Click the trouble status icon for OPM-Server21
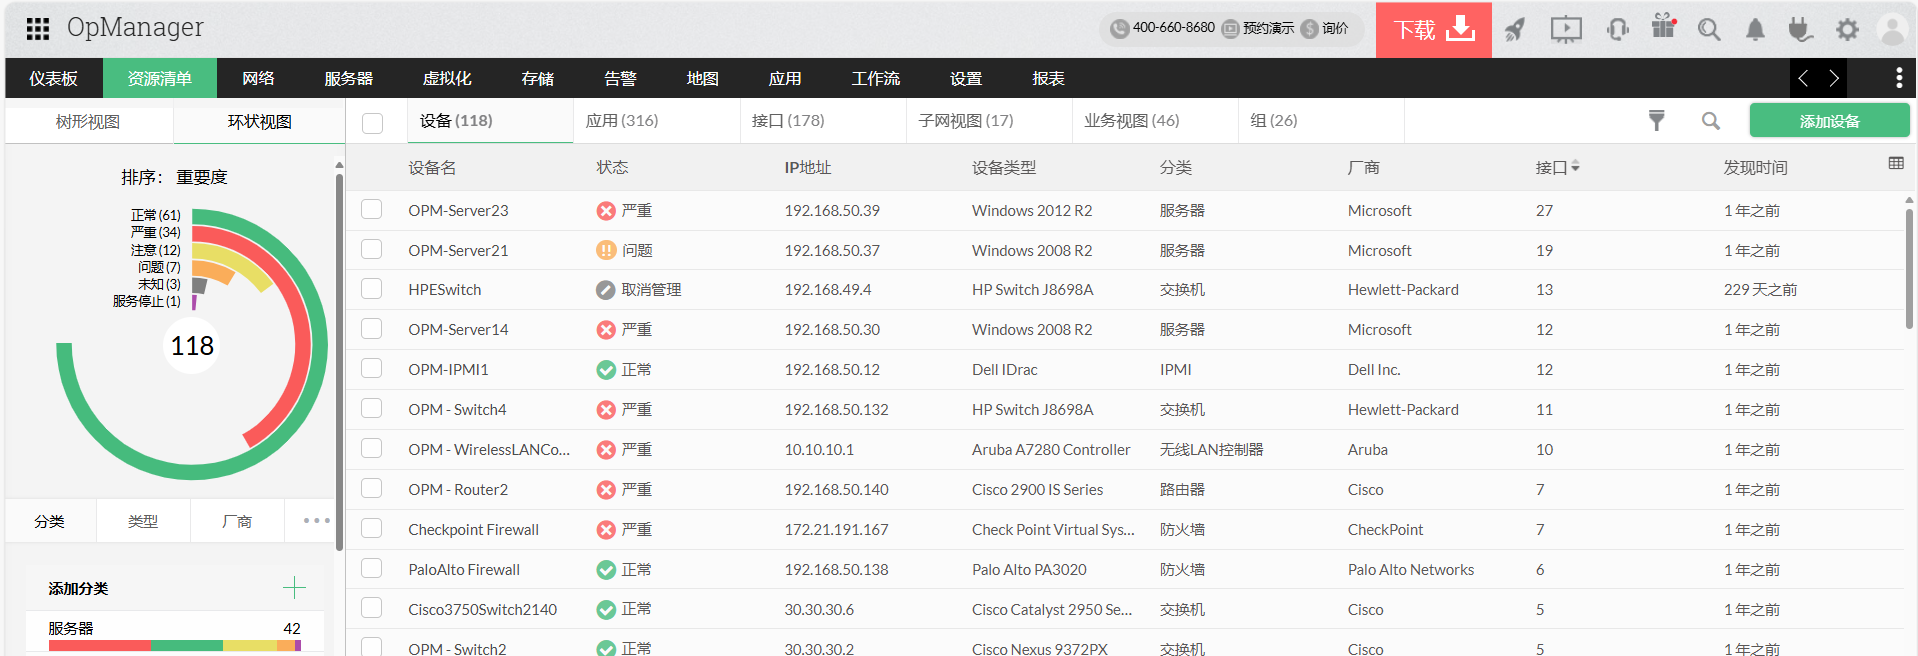The width and height of the screenshot is (1918, 656). click(606, 250)
